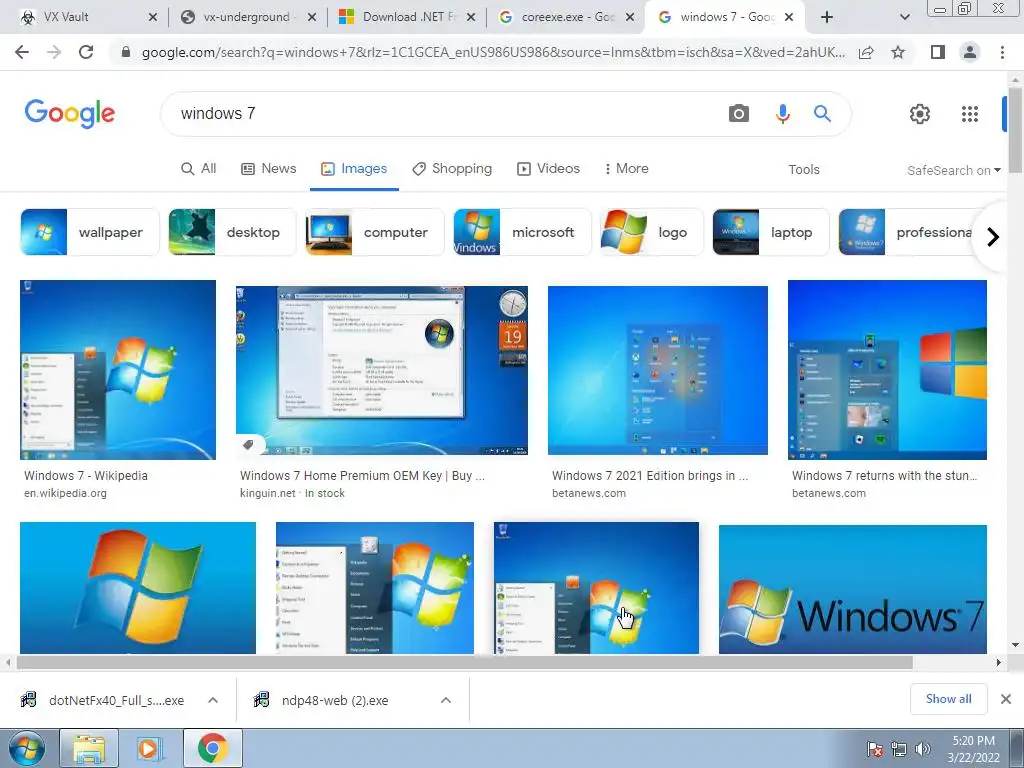Filter images by laptop chip

click(x=771, y=232)
